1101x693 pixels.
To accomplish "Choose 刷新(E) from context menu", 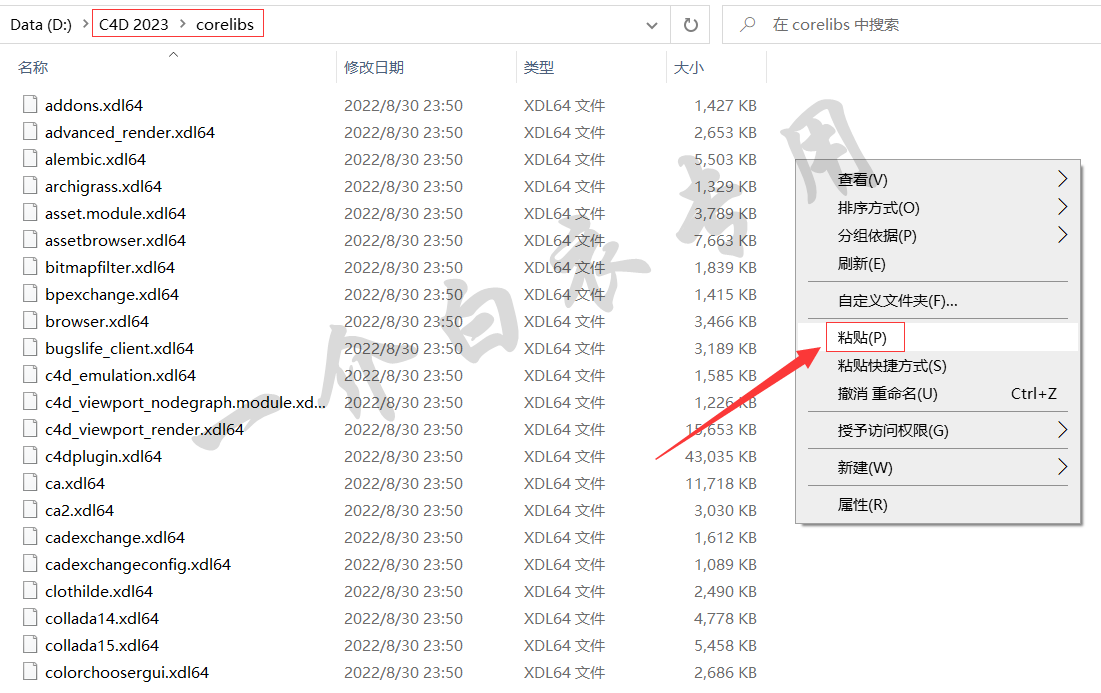I will coord(937,264).
